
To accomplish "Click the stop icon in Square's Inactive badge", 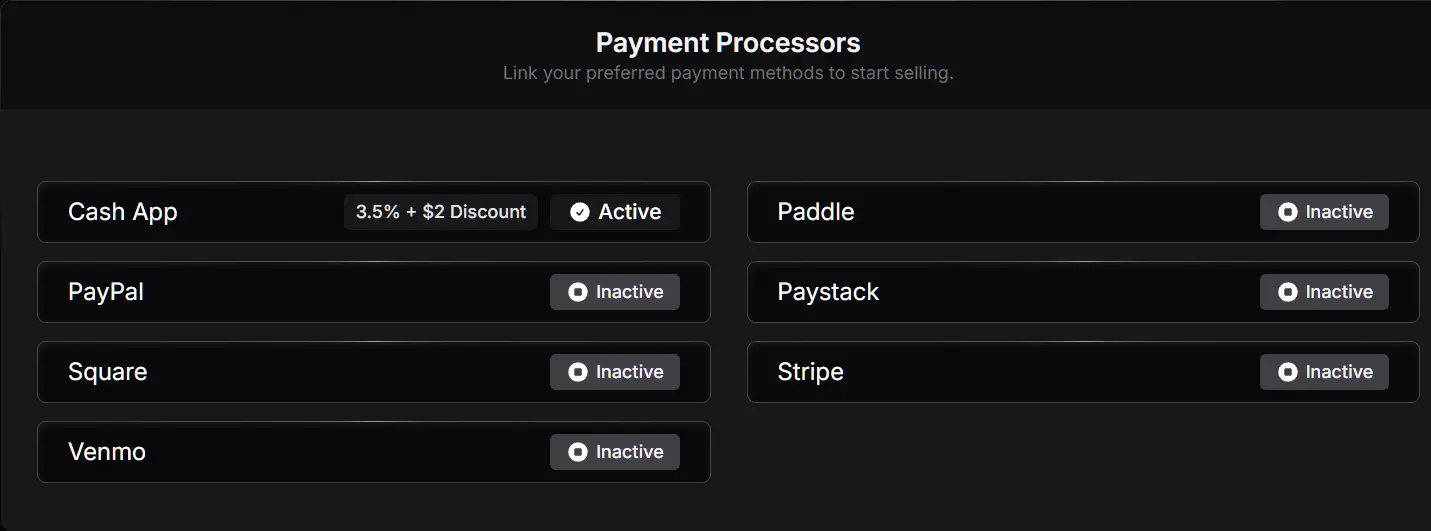I will coord(577,372).
